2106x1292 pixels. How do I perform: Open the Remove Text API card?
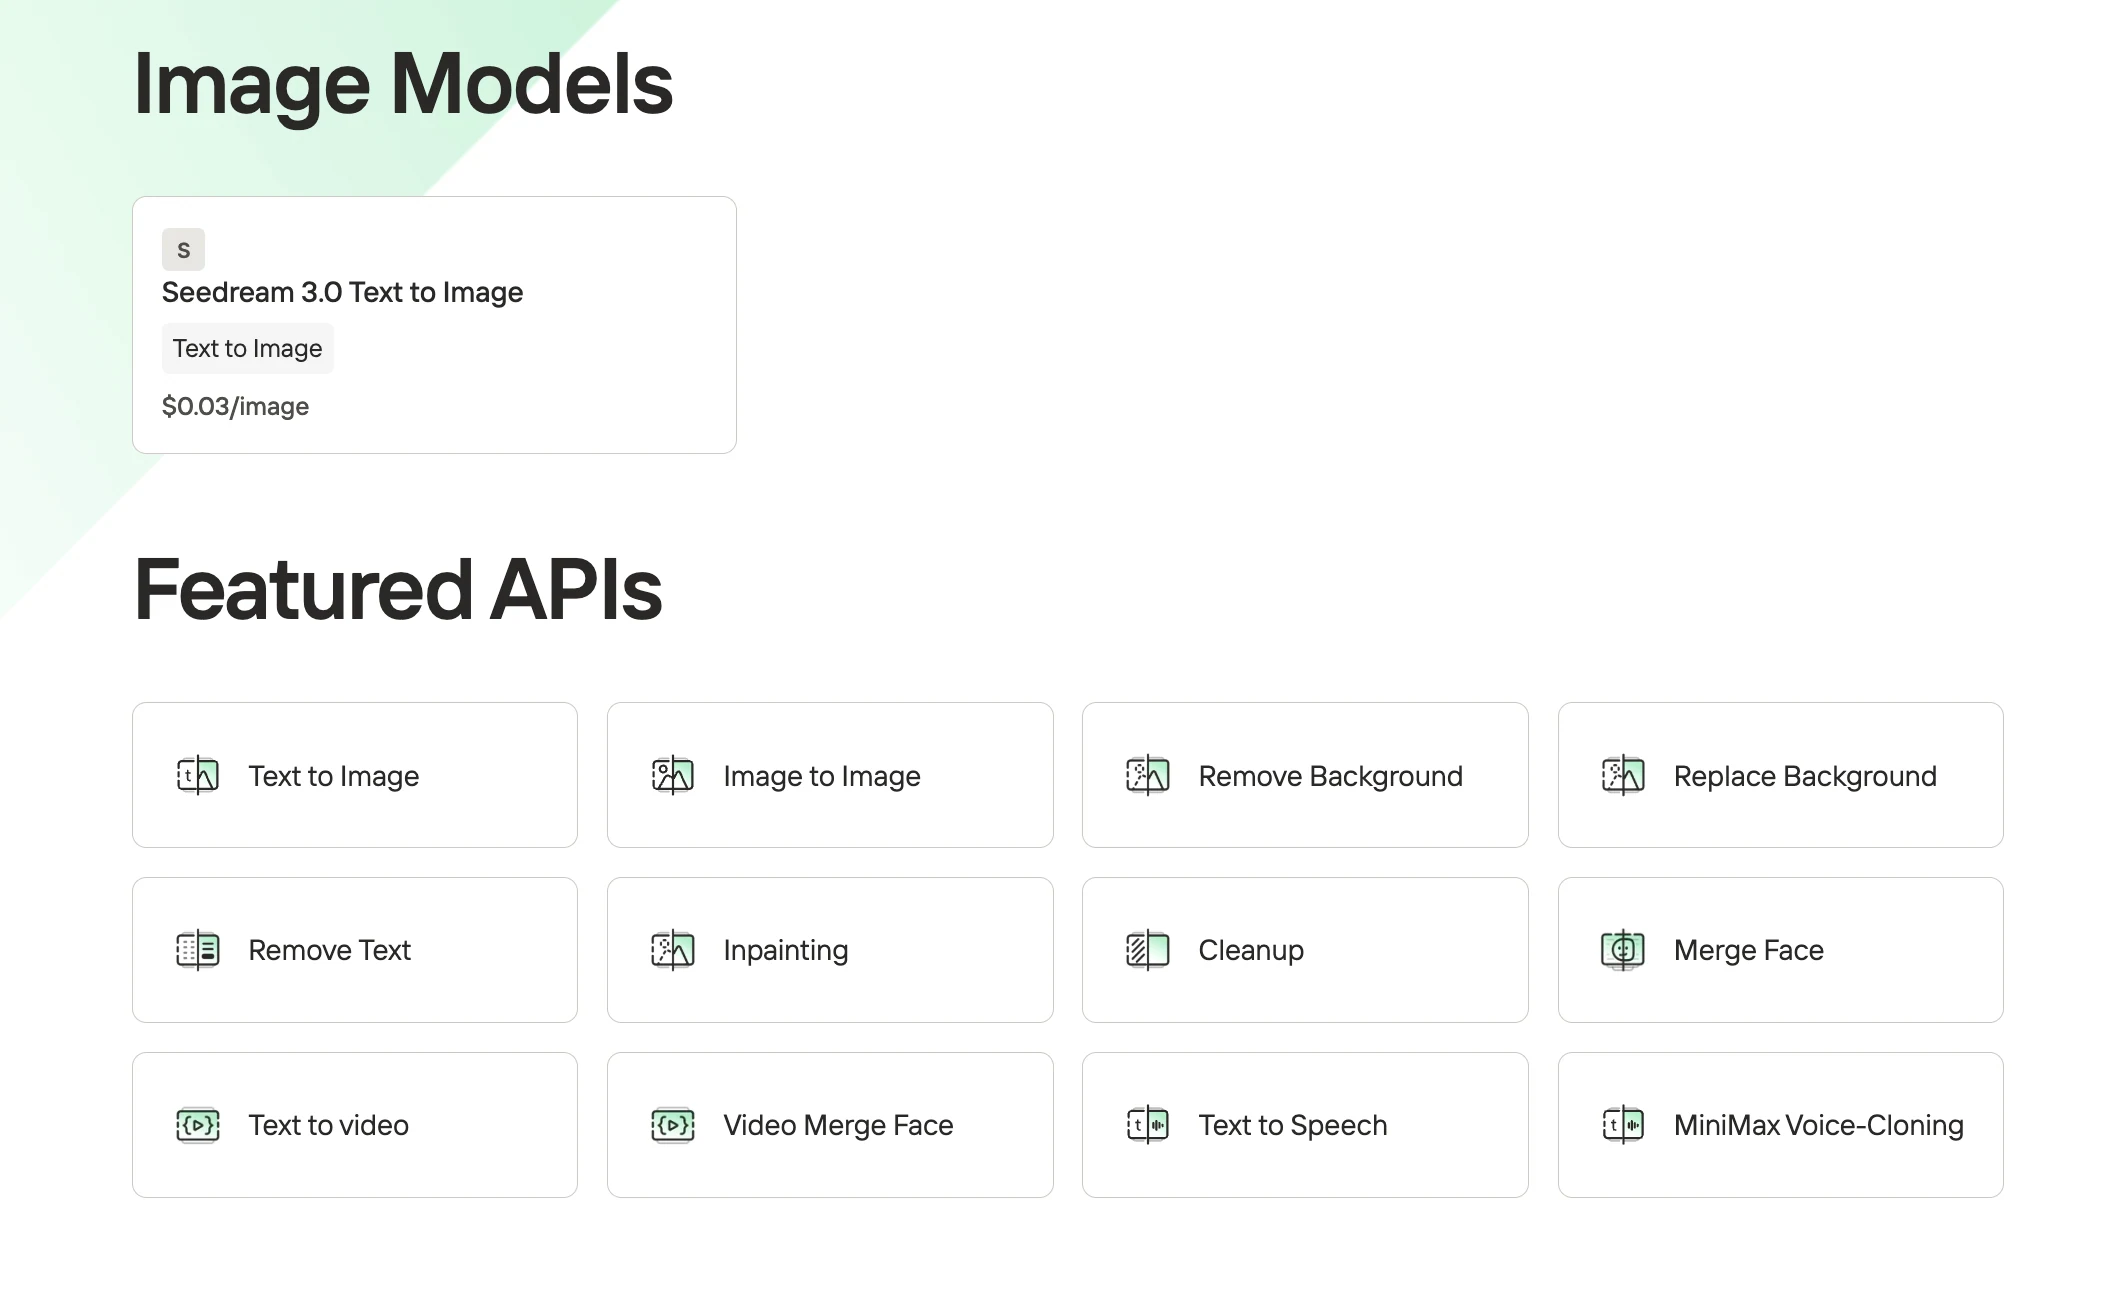(x=355, y=950)
